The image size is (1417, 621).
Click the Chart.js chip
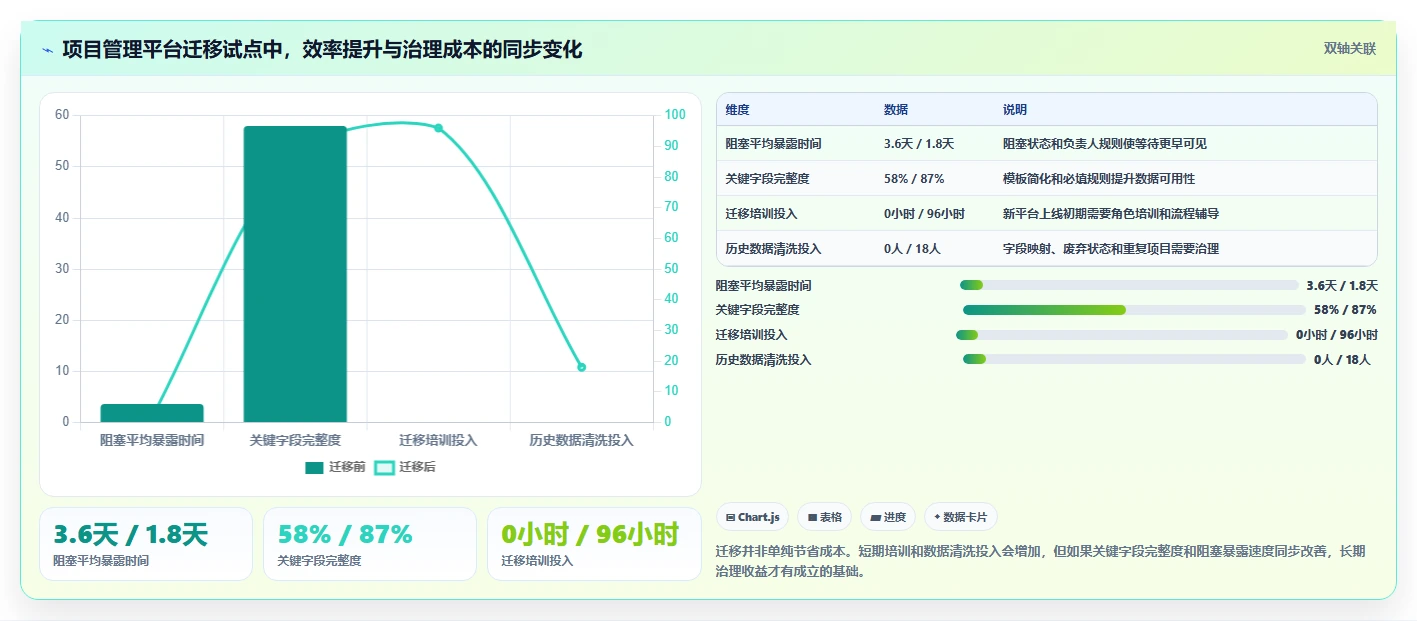pos(752,517)
